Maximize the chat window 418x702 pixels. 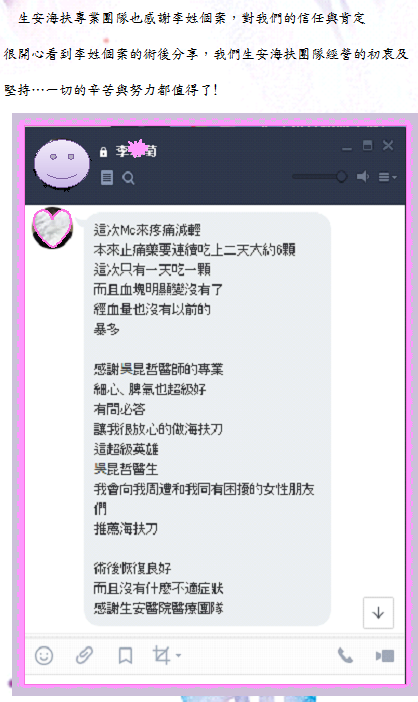click(367, 146)
